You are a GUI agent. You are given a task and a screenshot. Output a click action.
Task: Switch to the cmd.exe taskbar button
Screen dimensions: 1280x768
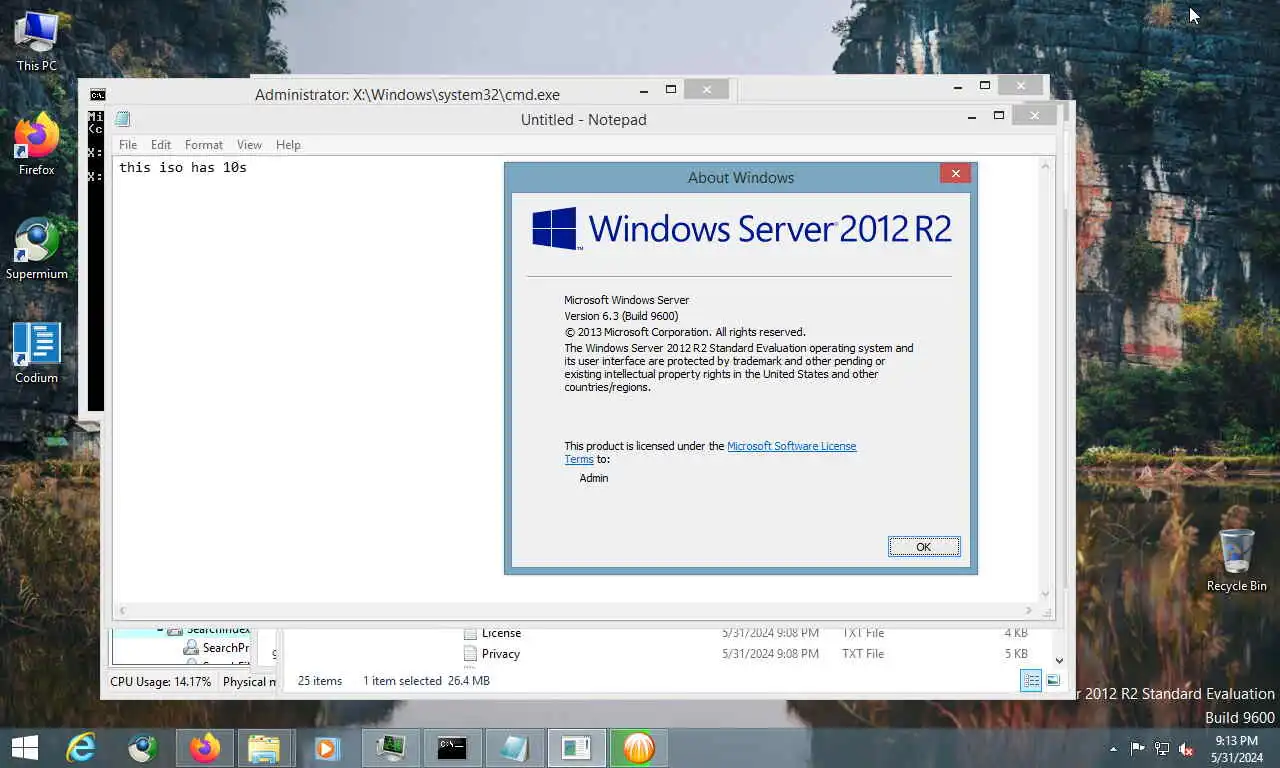452,748
